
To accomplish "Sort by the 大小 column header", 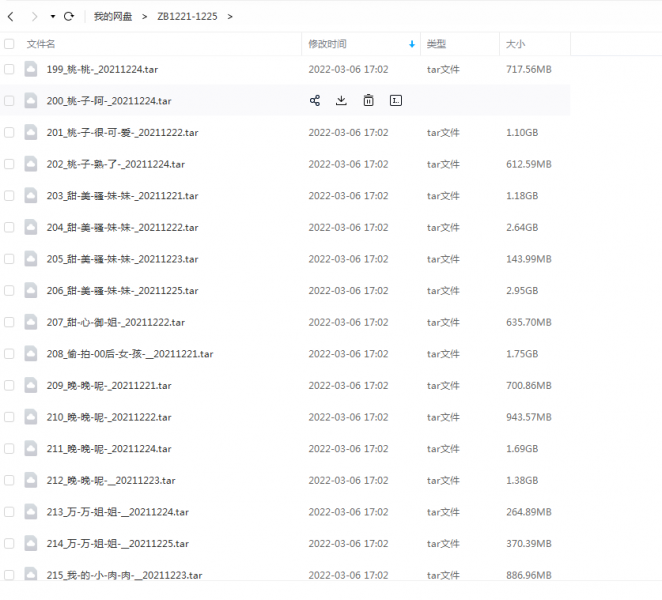I will [x=515, y=44].
